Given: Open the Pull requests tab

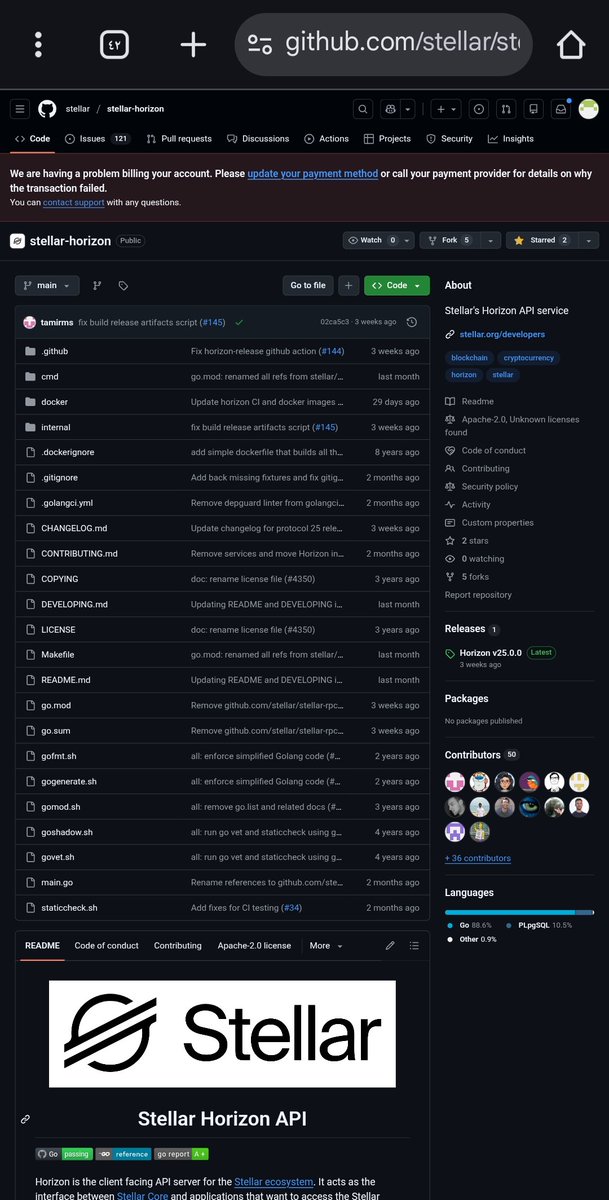Looking at the screenshot, I should (179, 139).
